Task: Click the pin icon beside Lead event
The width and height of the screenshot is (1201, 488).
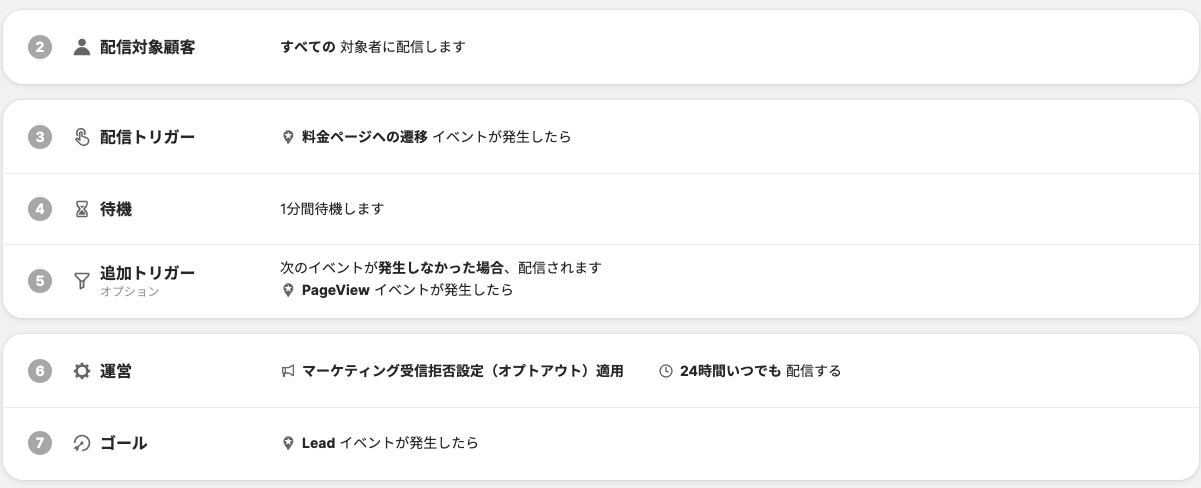Action: click(288, 443)
